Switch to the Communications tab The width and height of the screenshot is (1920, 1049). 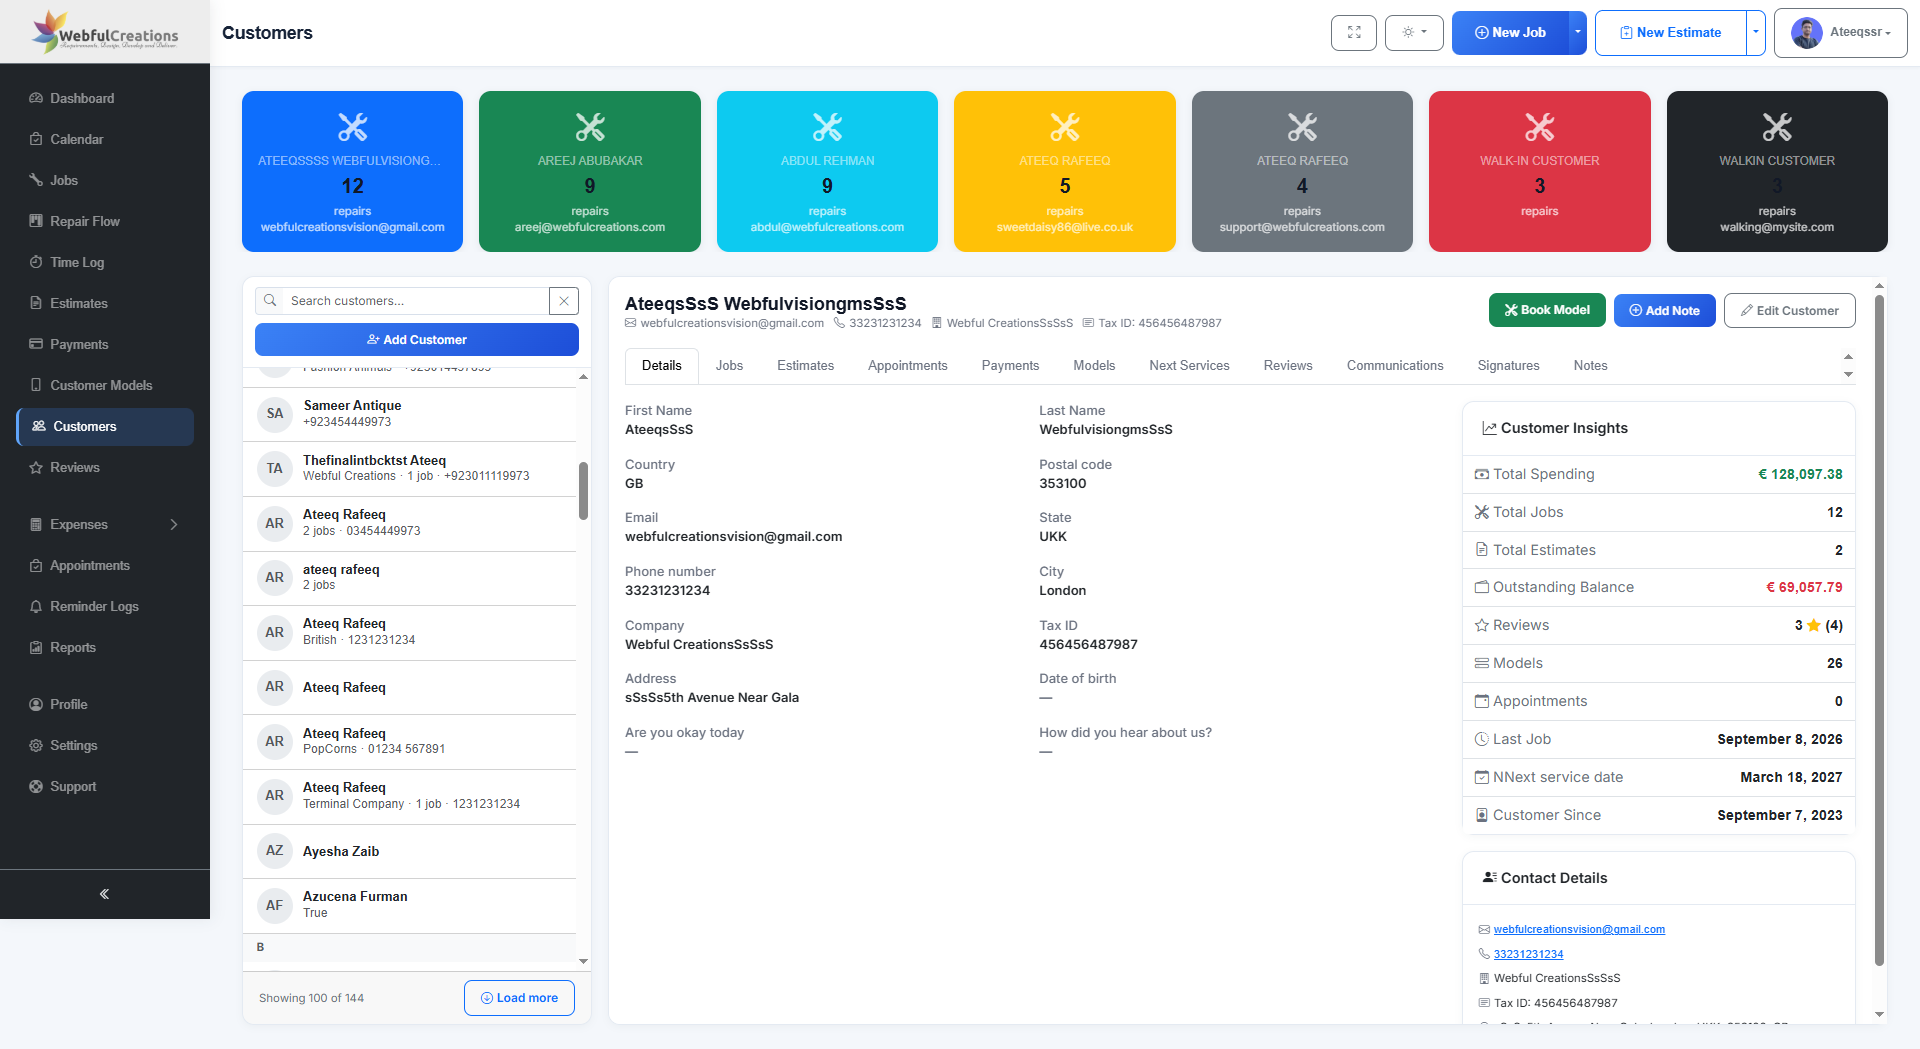[1395, 366]
